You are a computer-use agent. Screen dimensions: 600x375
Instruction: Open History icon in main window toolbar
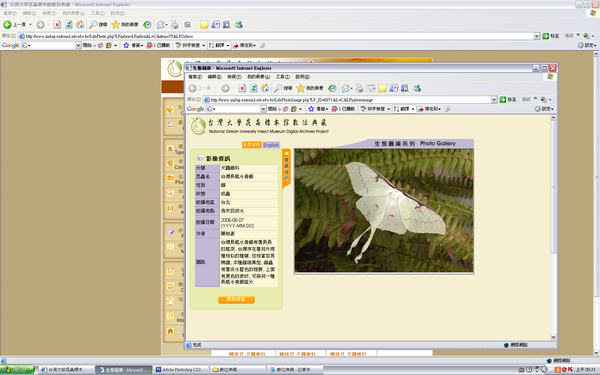147,25
